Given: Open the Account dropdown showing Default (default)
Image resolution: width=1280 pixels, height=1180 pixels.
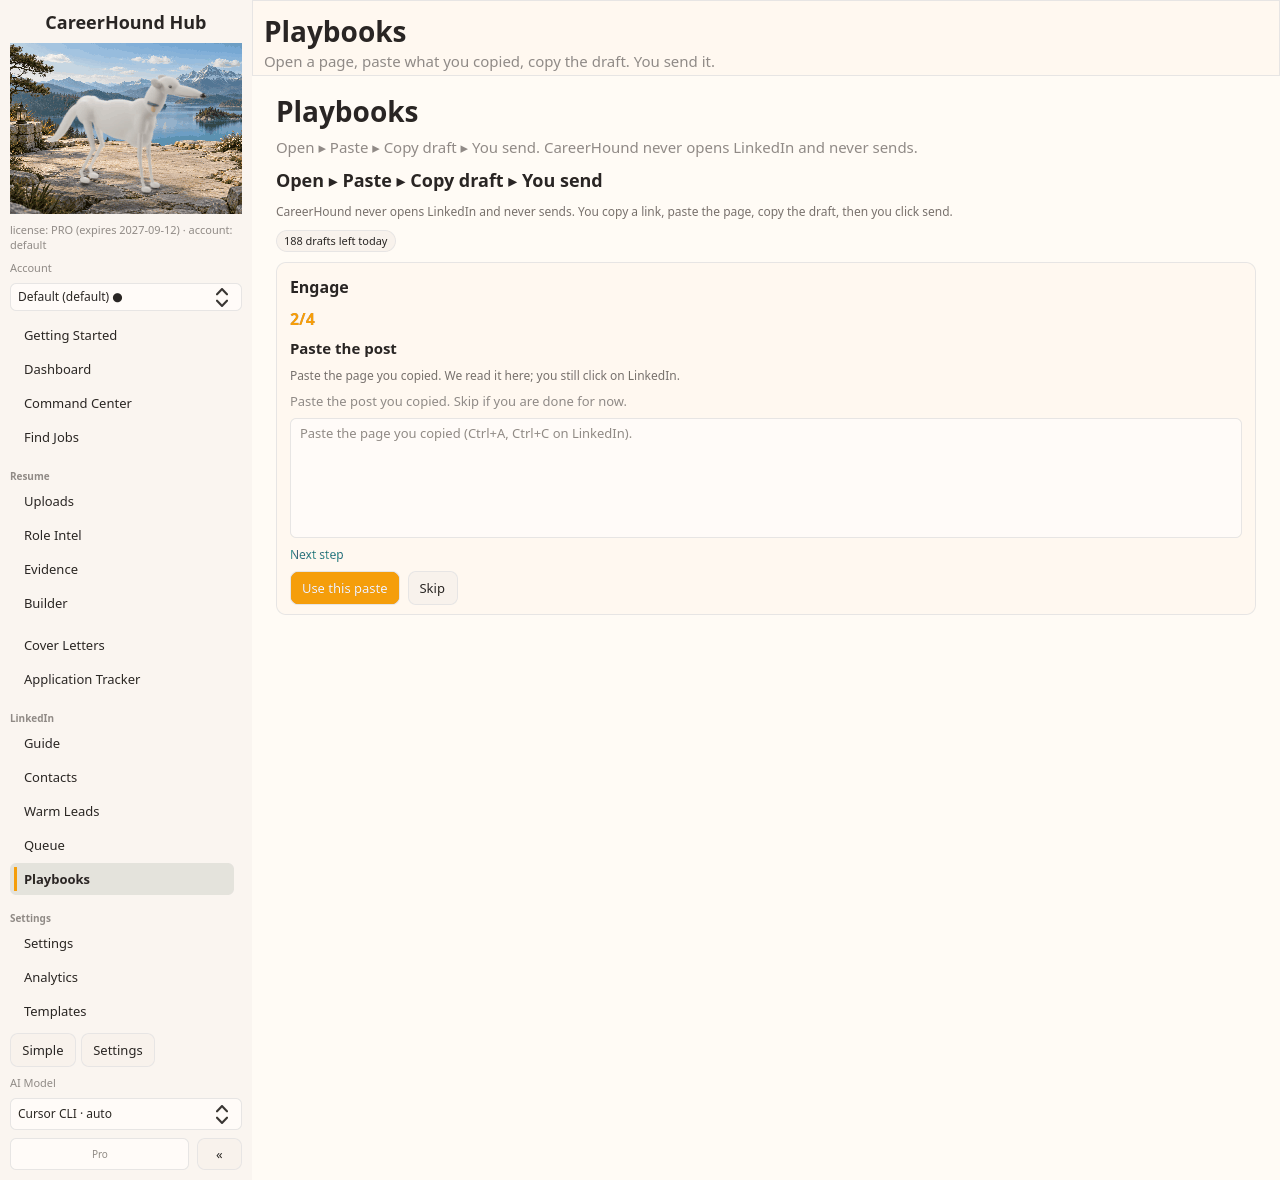Looking at the screenshot, I should (x=126, y=297).
